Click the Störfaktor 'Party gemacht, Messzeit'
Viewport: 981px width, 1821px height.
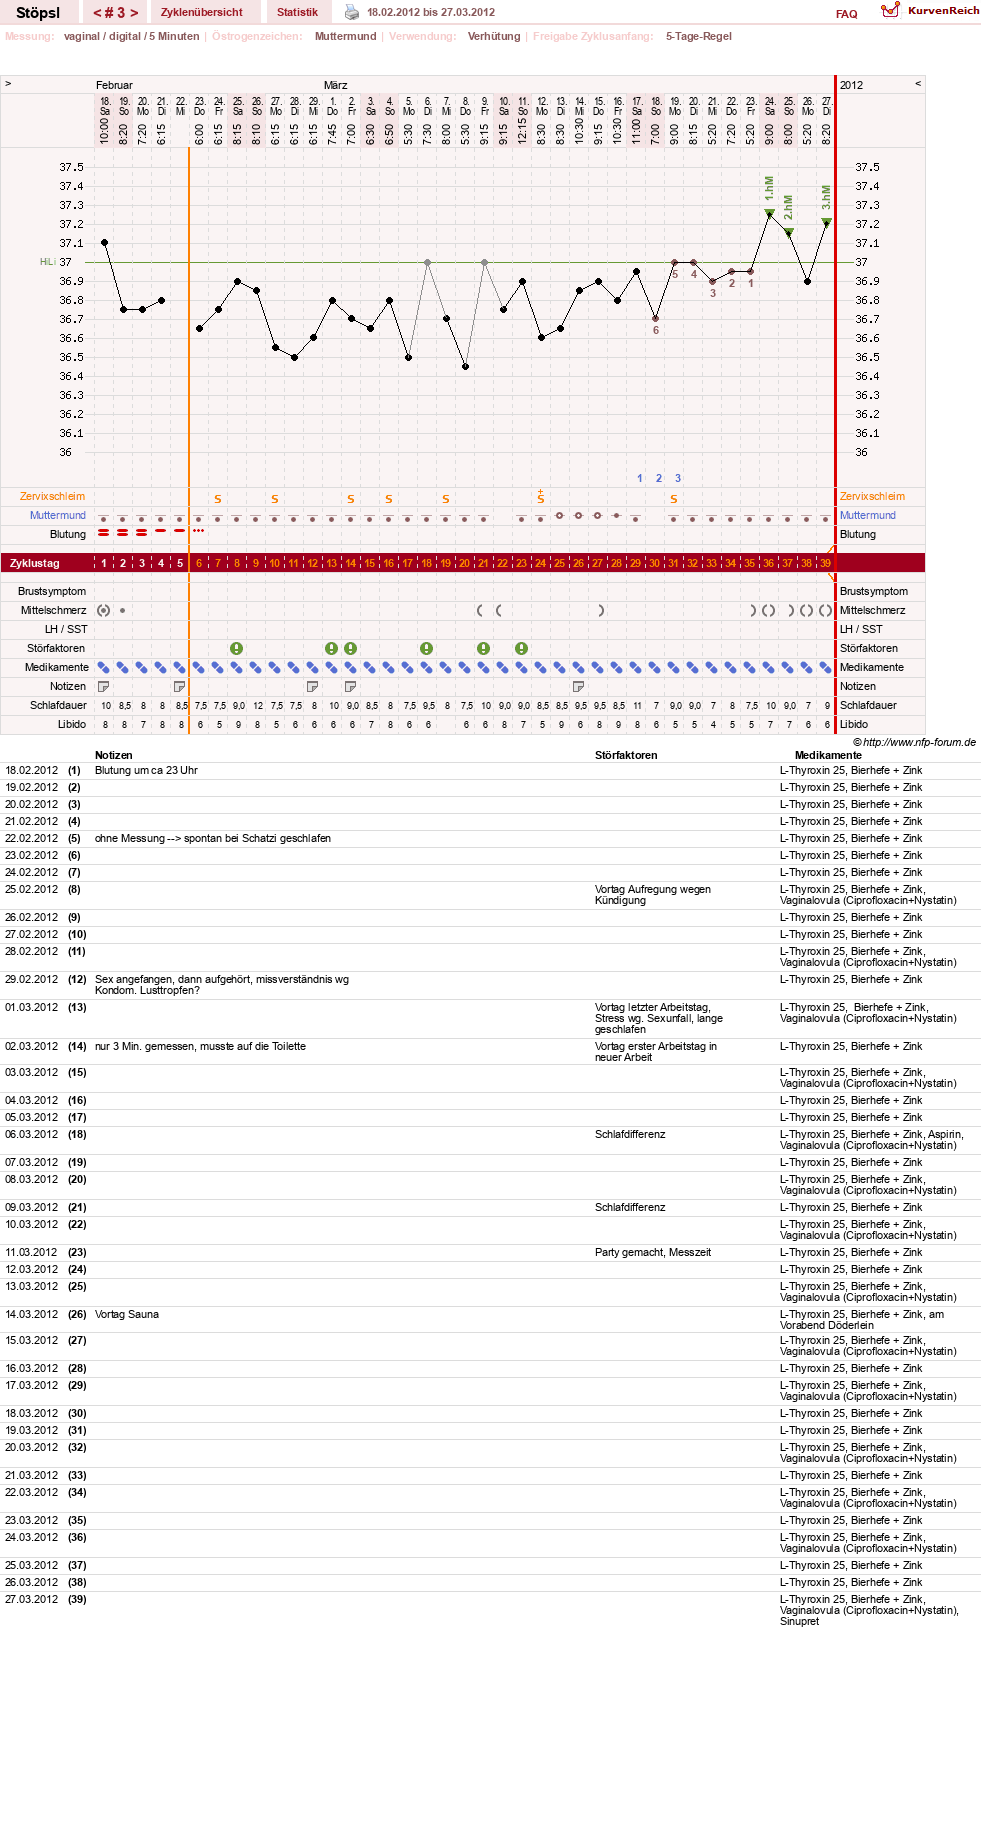tap(653, 1252)
